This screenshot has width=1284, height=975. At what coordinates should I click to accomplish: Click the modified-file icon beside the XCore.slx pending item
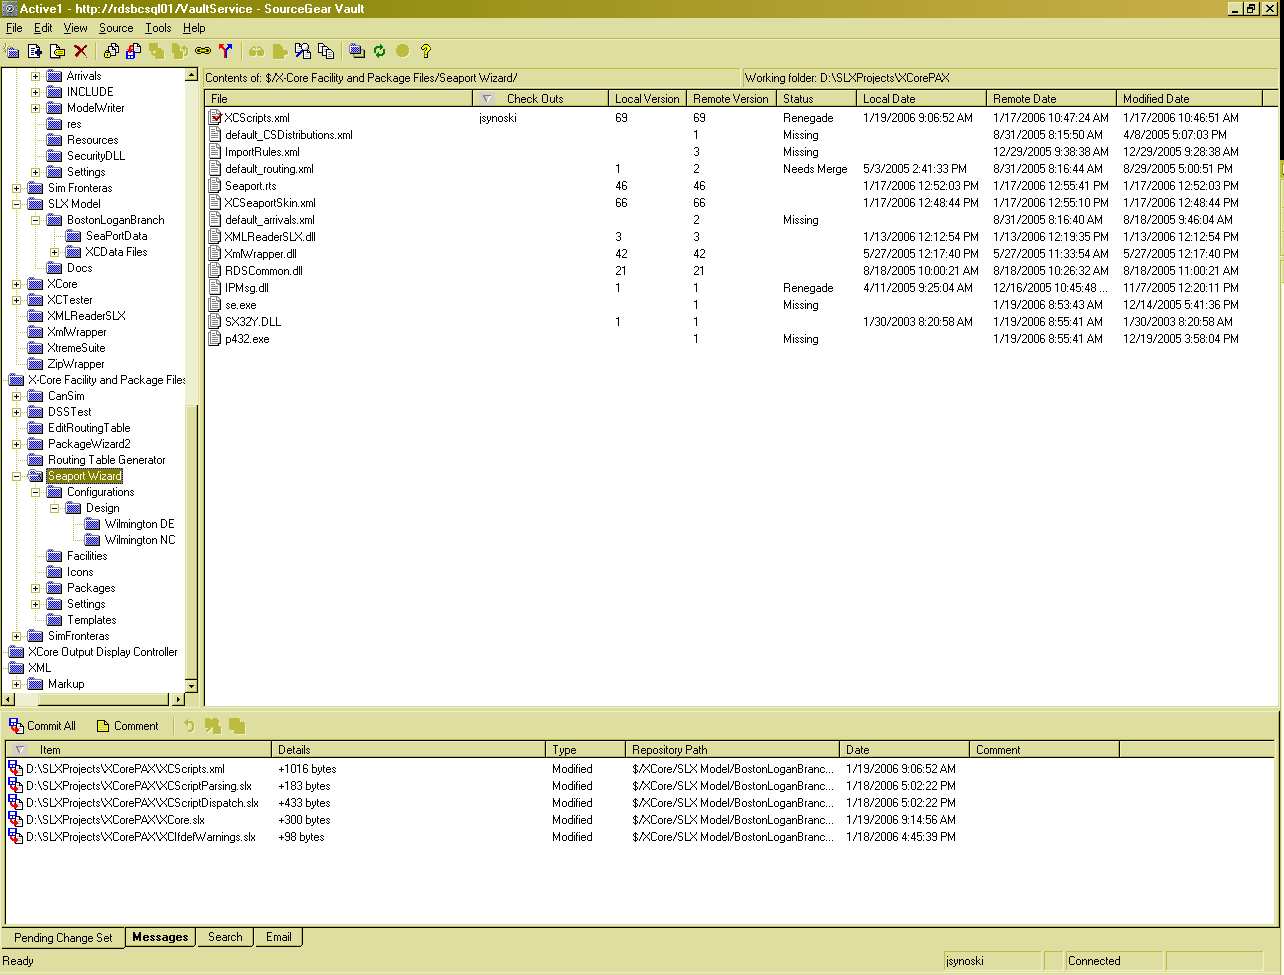pos(15,820)
